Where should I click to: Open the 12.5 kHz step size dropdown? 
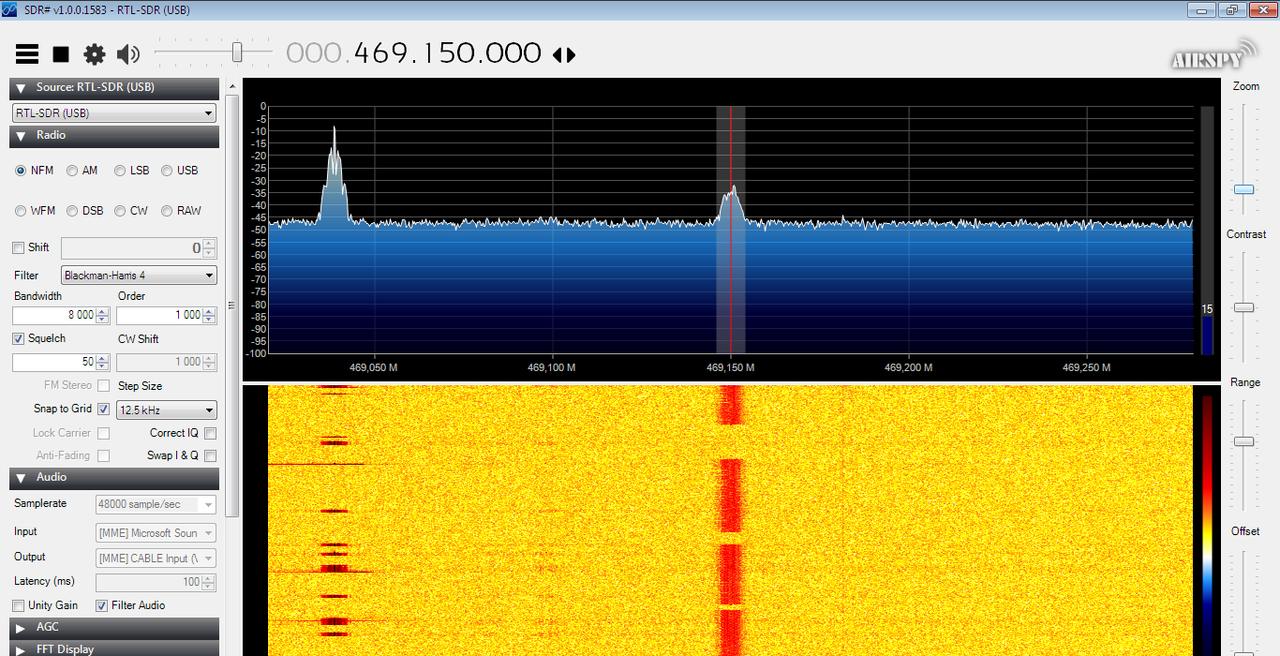(x=166, y=410)
